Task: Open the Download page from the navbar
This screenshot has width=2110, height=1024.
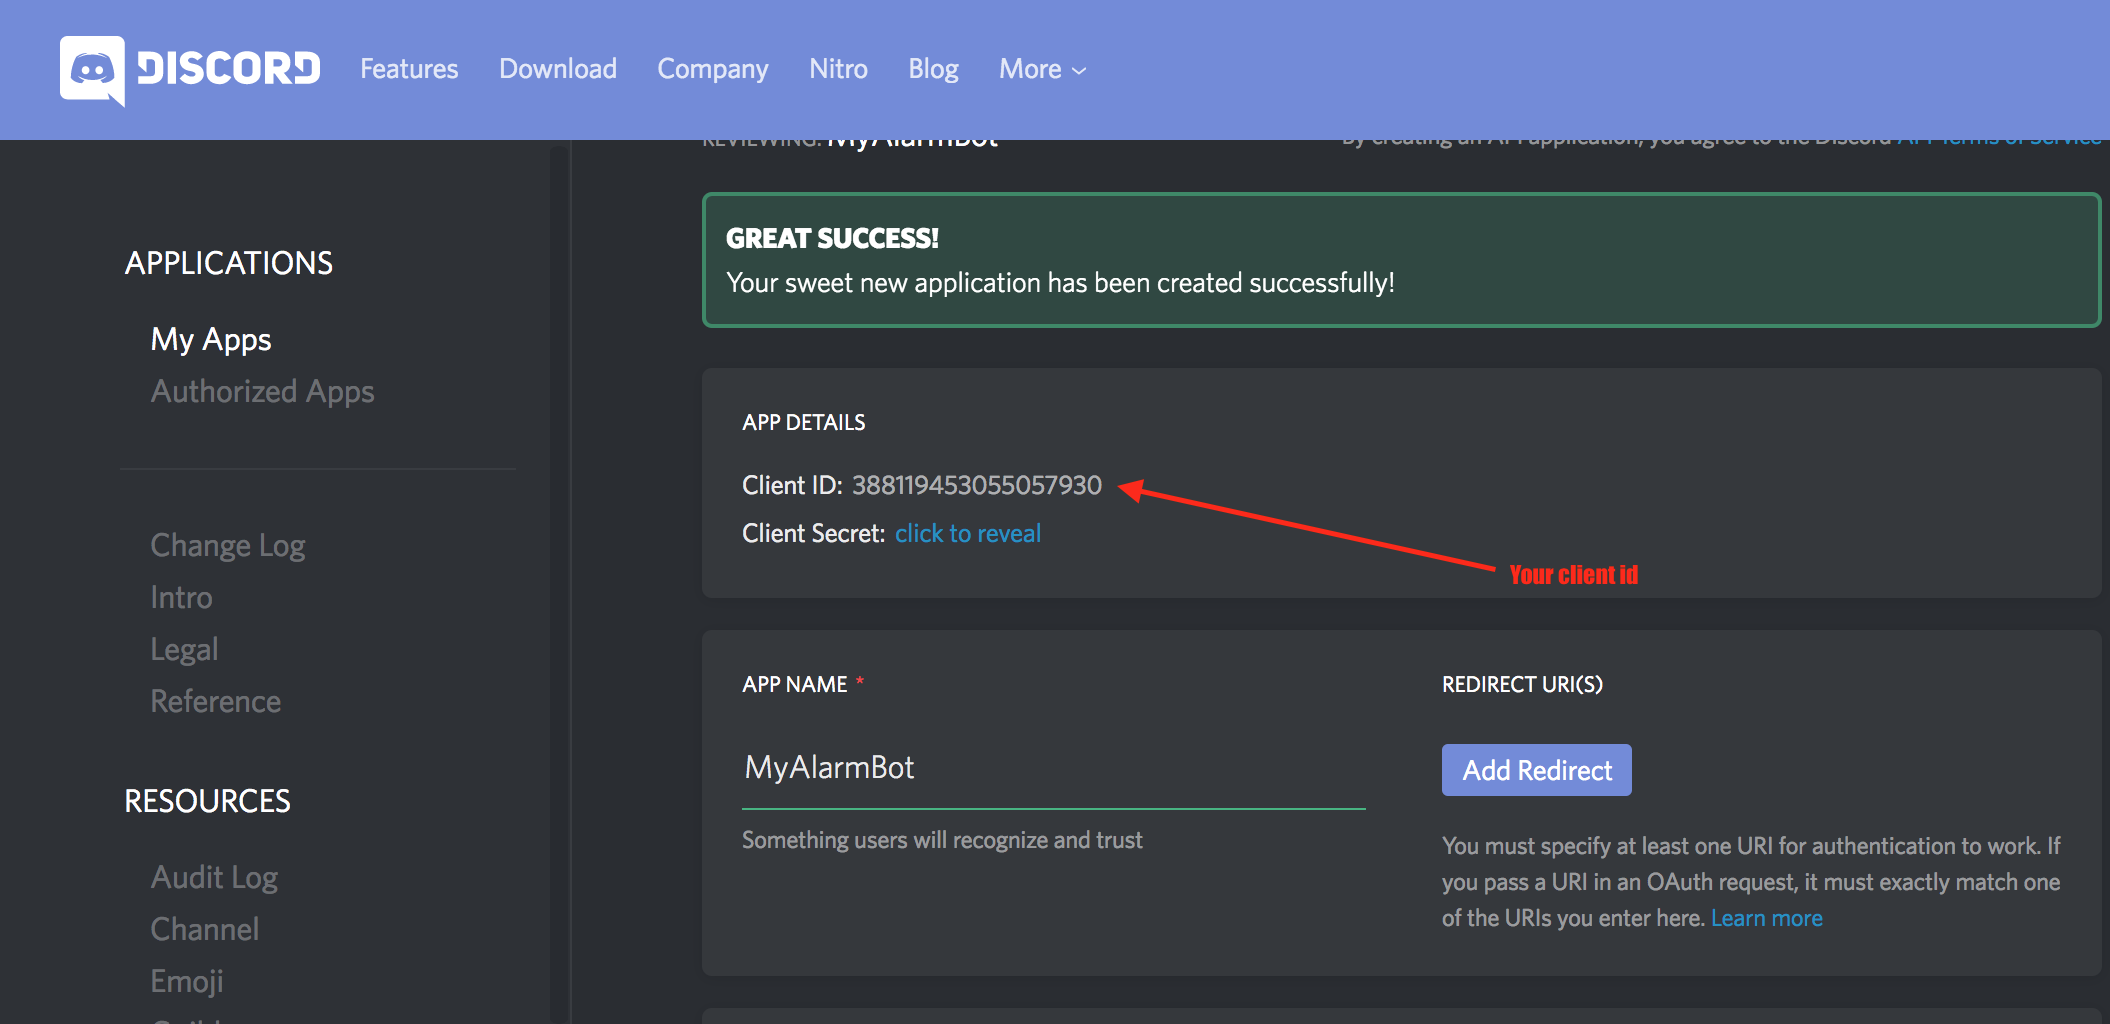Action: pos(557,69)
